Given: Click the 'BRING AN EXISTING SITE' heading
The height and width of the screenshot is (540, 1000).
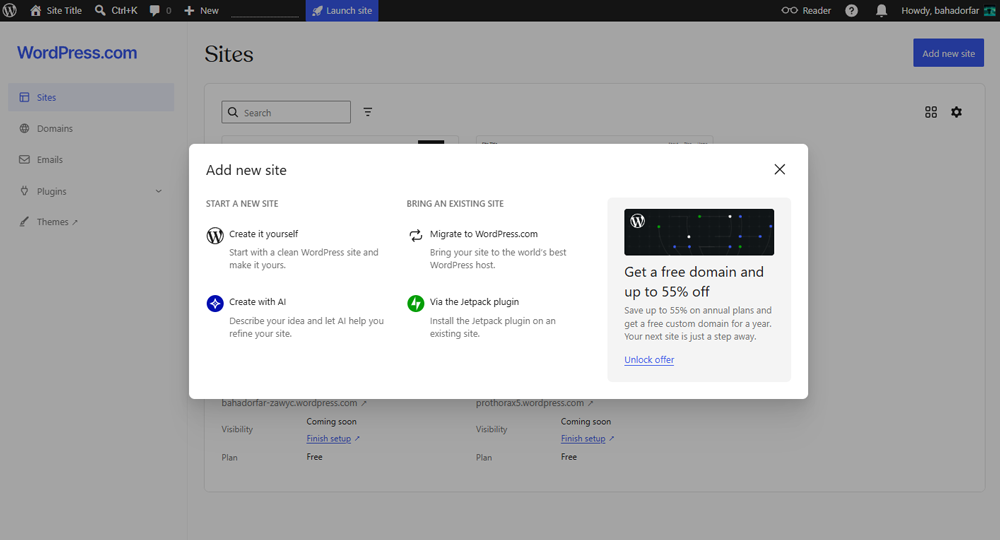Looking at the screenshot, I should (455, 203).
